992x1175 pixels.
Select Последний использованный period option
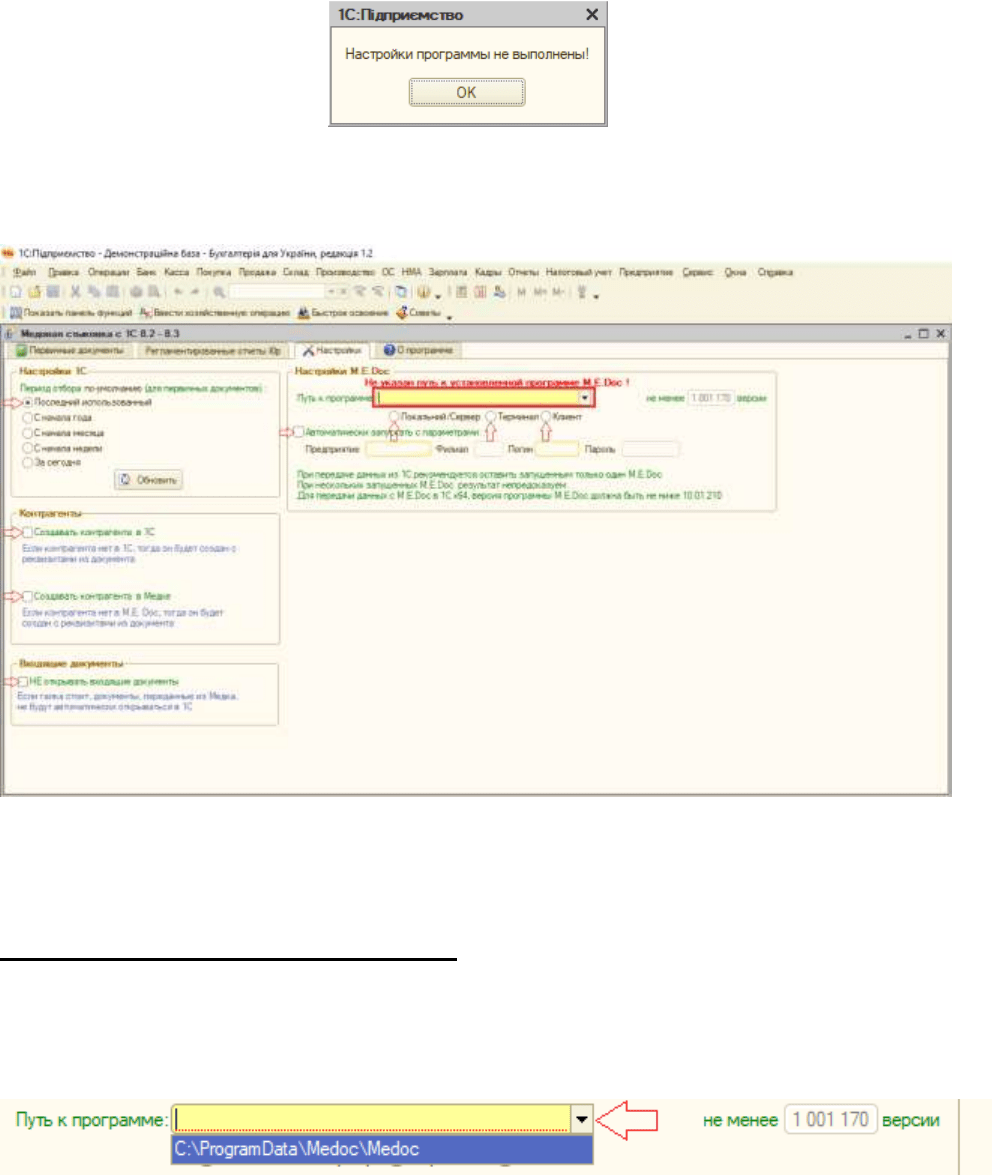pos(28,402)
